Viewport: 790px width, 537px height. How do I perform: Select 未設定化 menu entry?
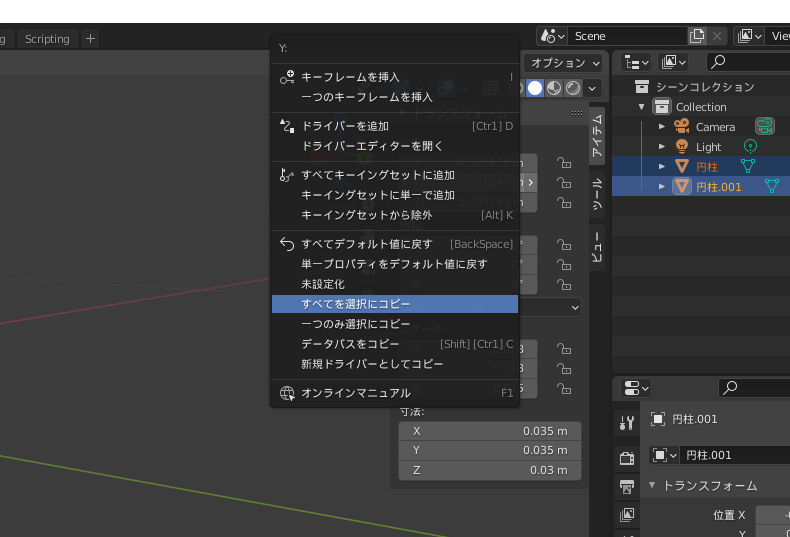394,284
